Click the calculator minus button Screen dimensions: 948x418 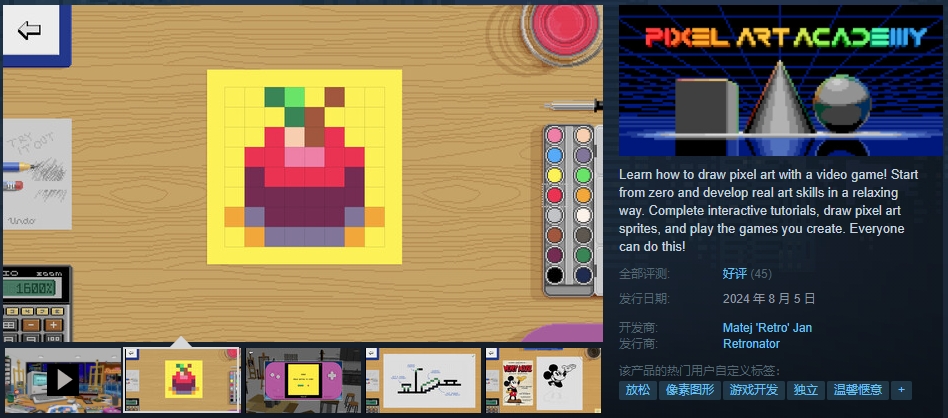30,325
